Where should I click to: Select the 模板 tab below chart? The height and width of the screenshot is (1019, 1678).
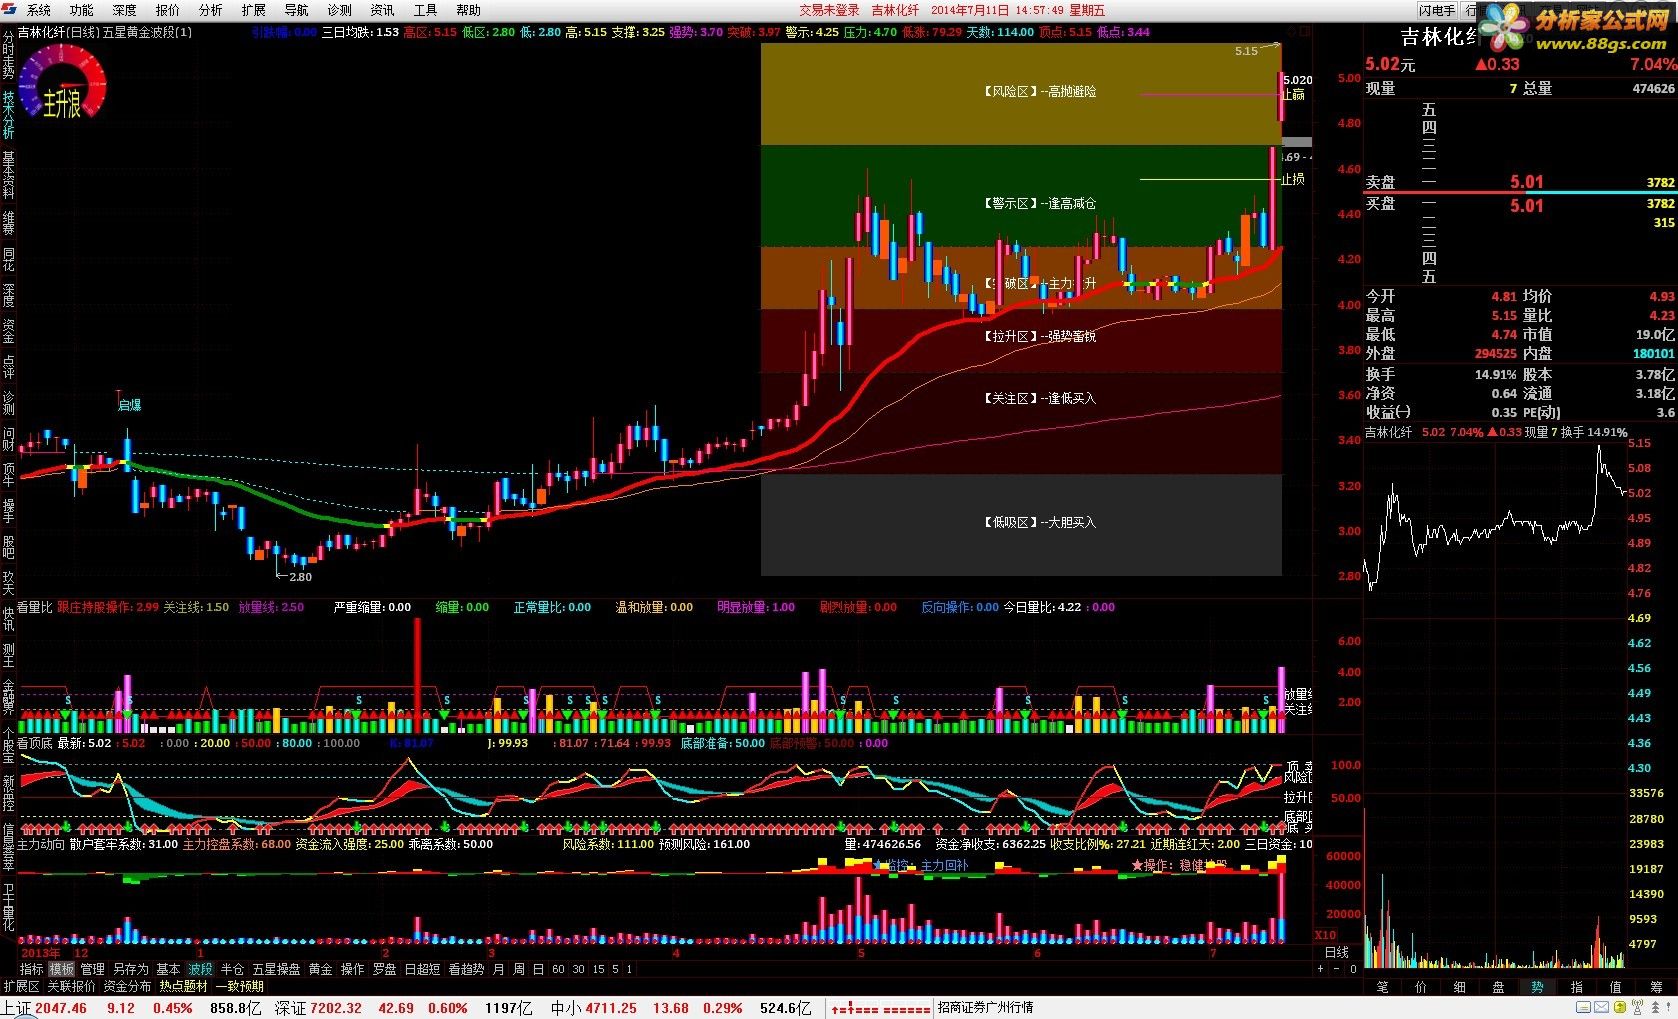click(62, 969)
